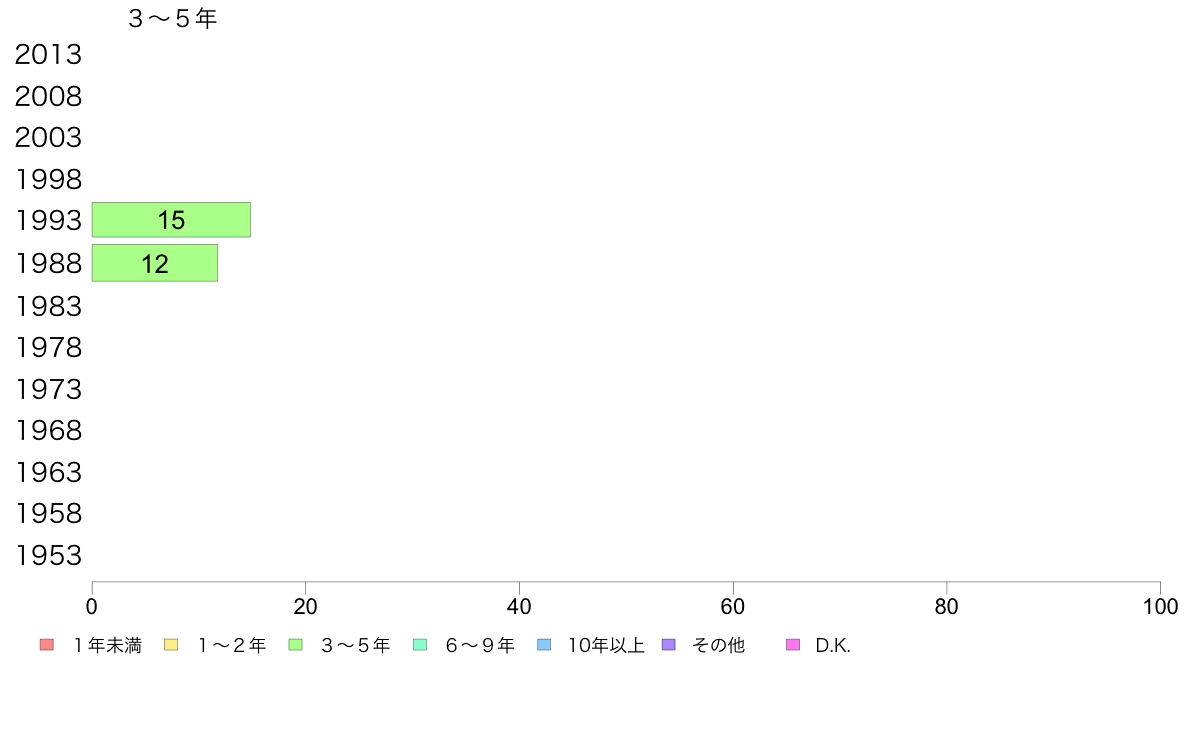Click the 100 axis tick label
The height and width of the screenshot is (736, 1188).
tap(1160, 606)
